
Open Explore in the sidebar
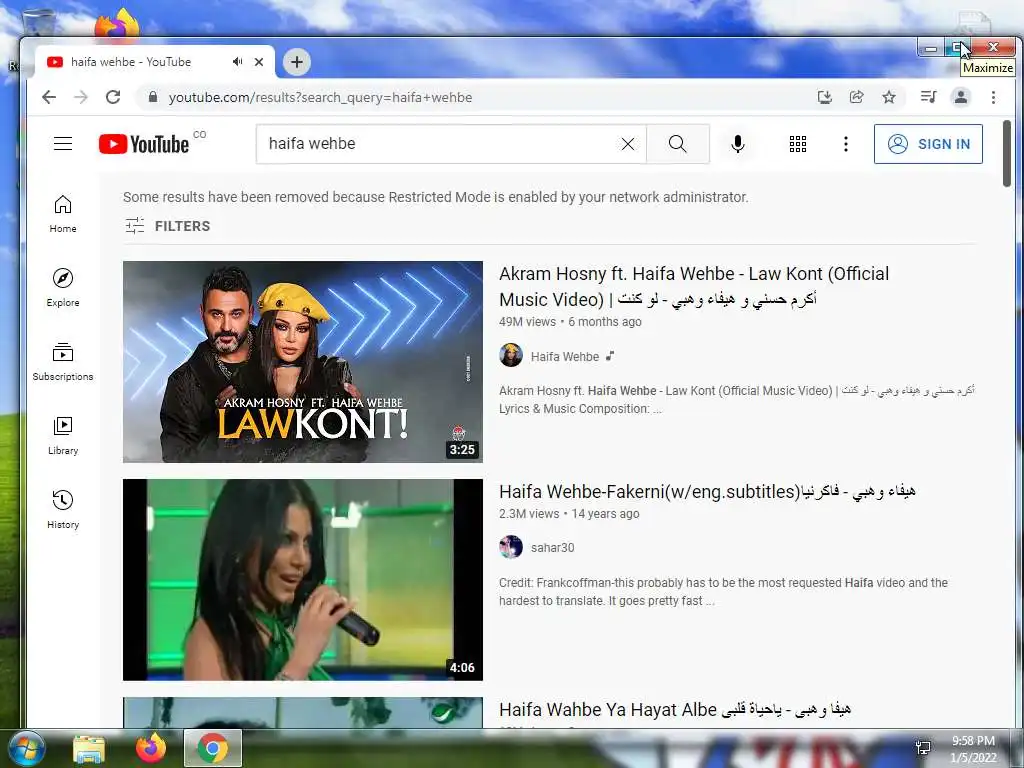point(63,288)
